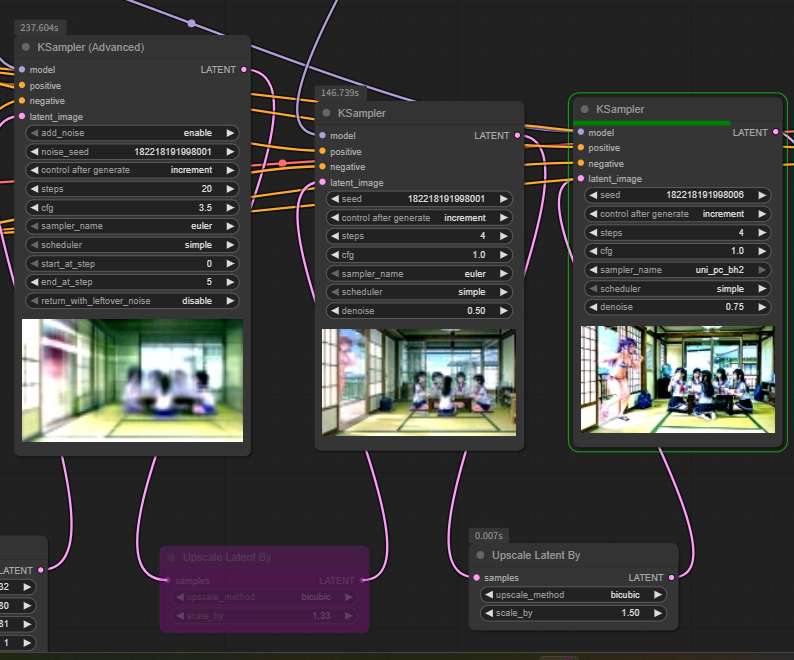Screen dimensions: 794x660
Task: Decrease cfg 3.5 with its left arrow
Action: pos(32,208)
